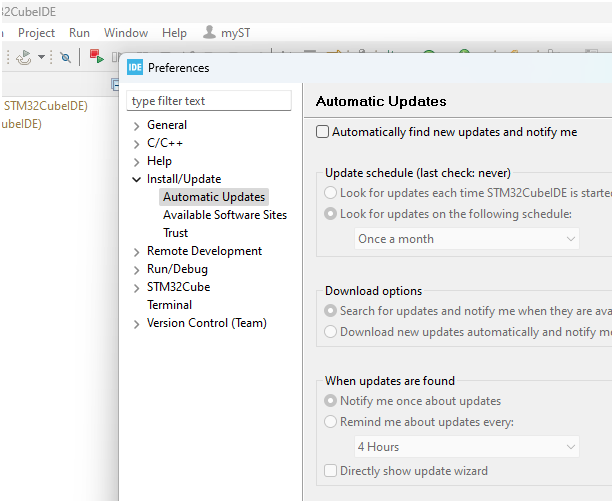Click the myST user icon in menu bar

tap(209, 32)
